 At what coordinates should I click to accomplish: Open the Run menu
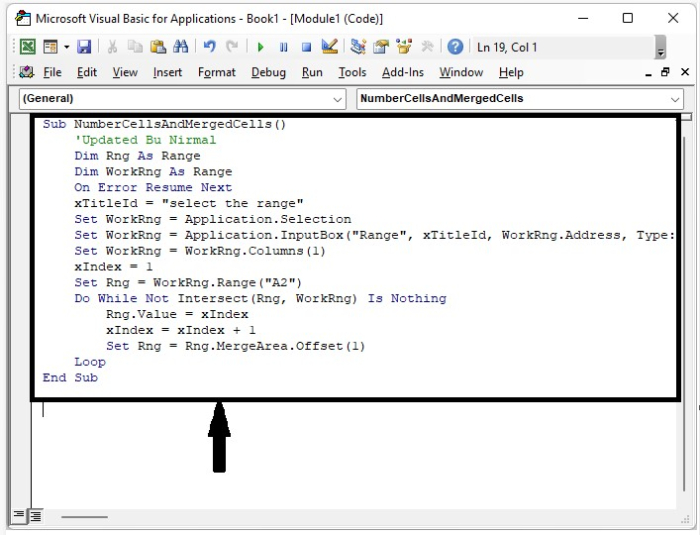click(x=312, y=72)
